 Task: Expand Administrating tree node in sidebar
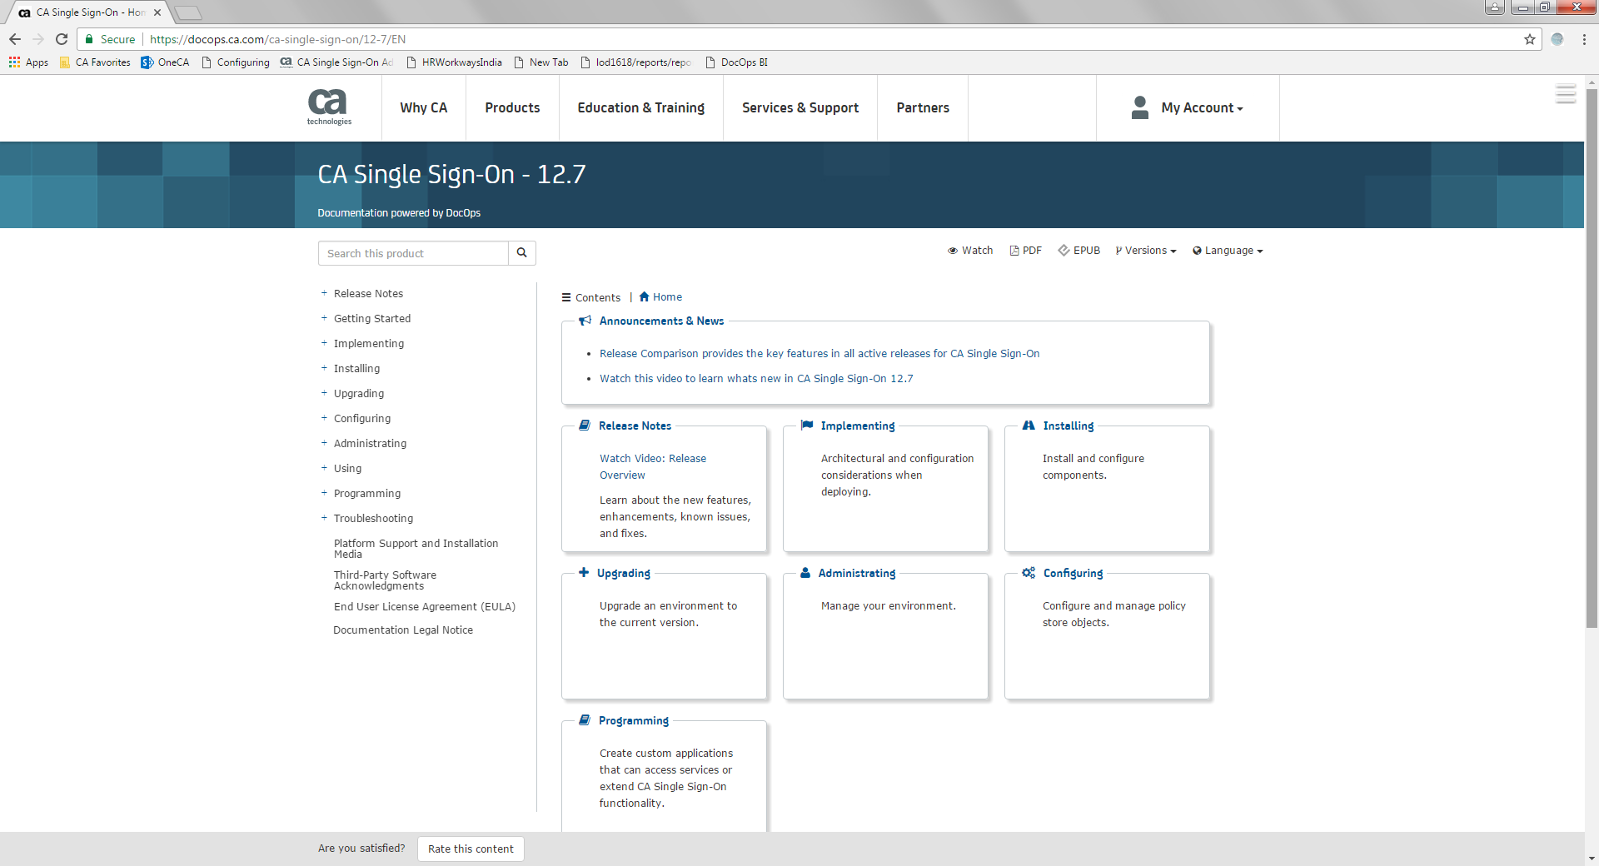[x=324, y=443]
